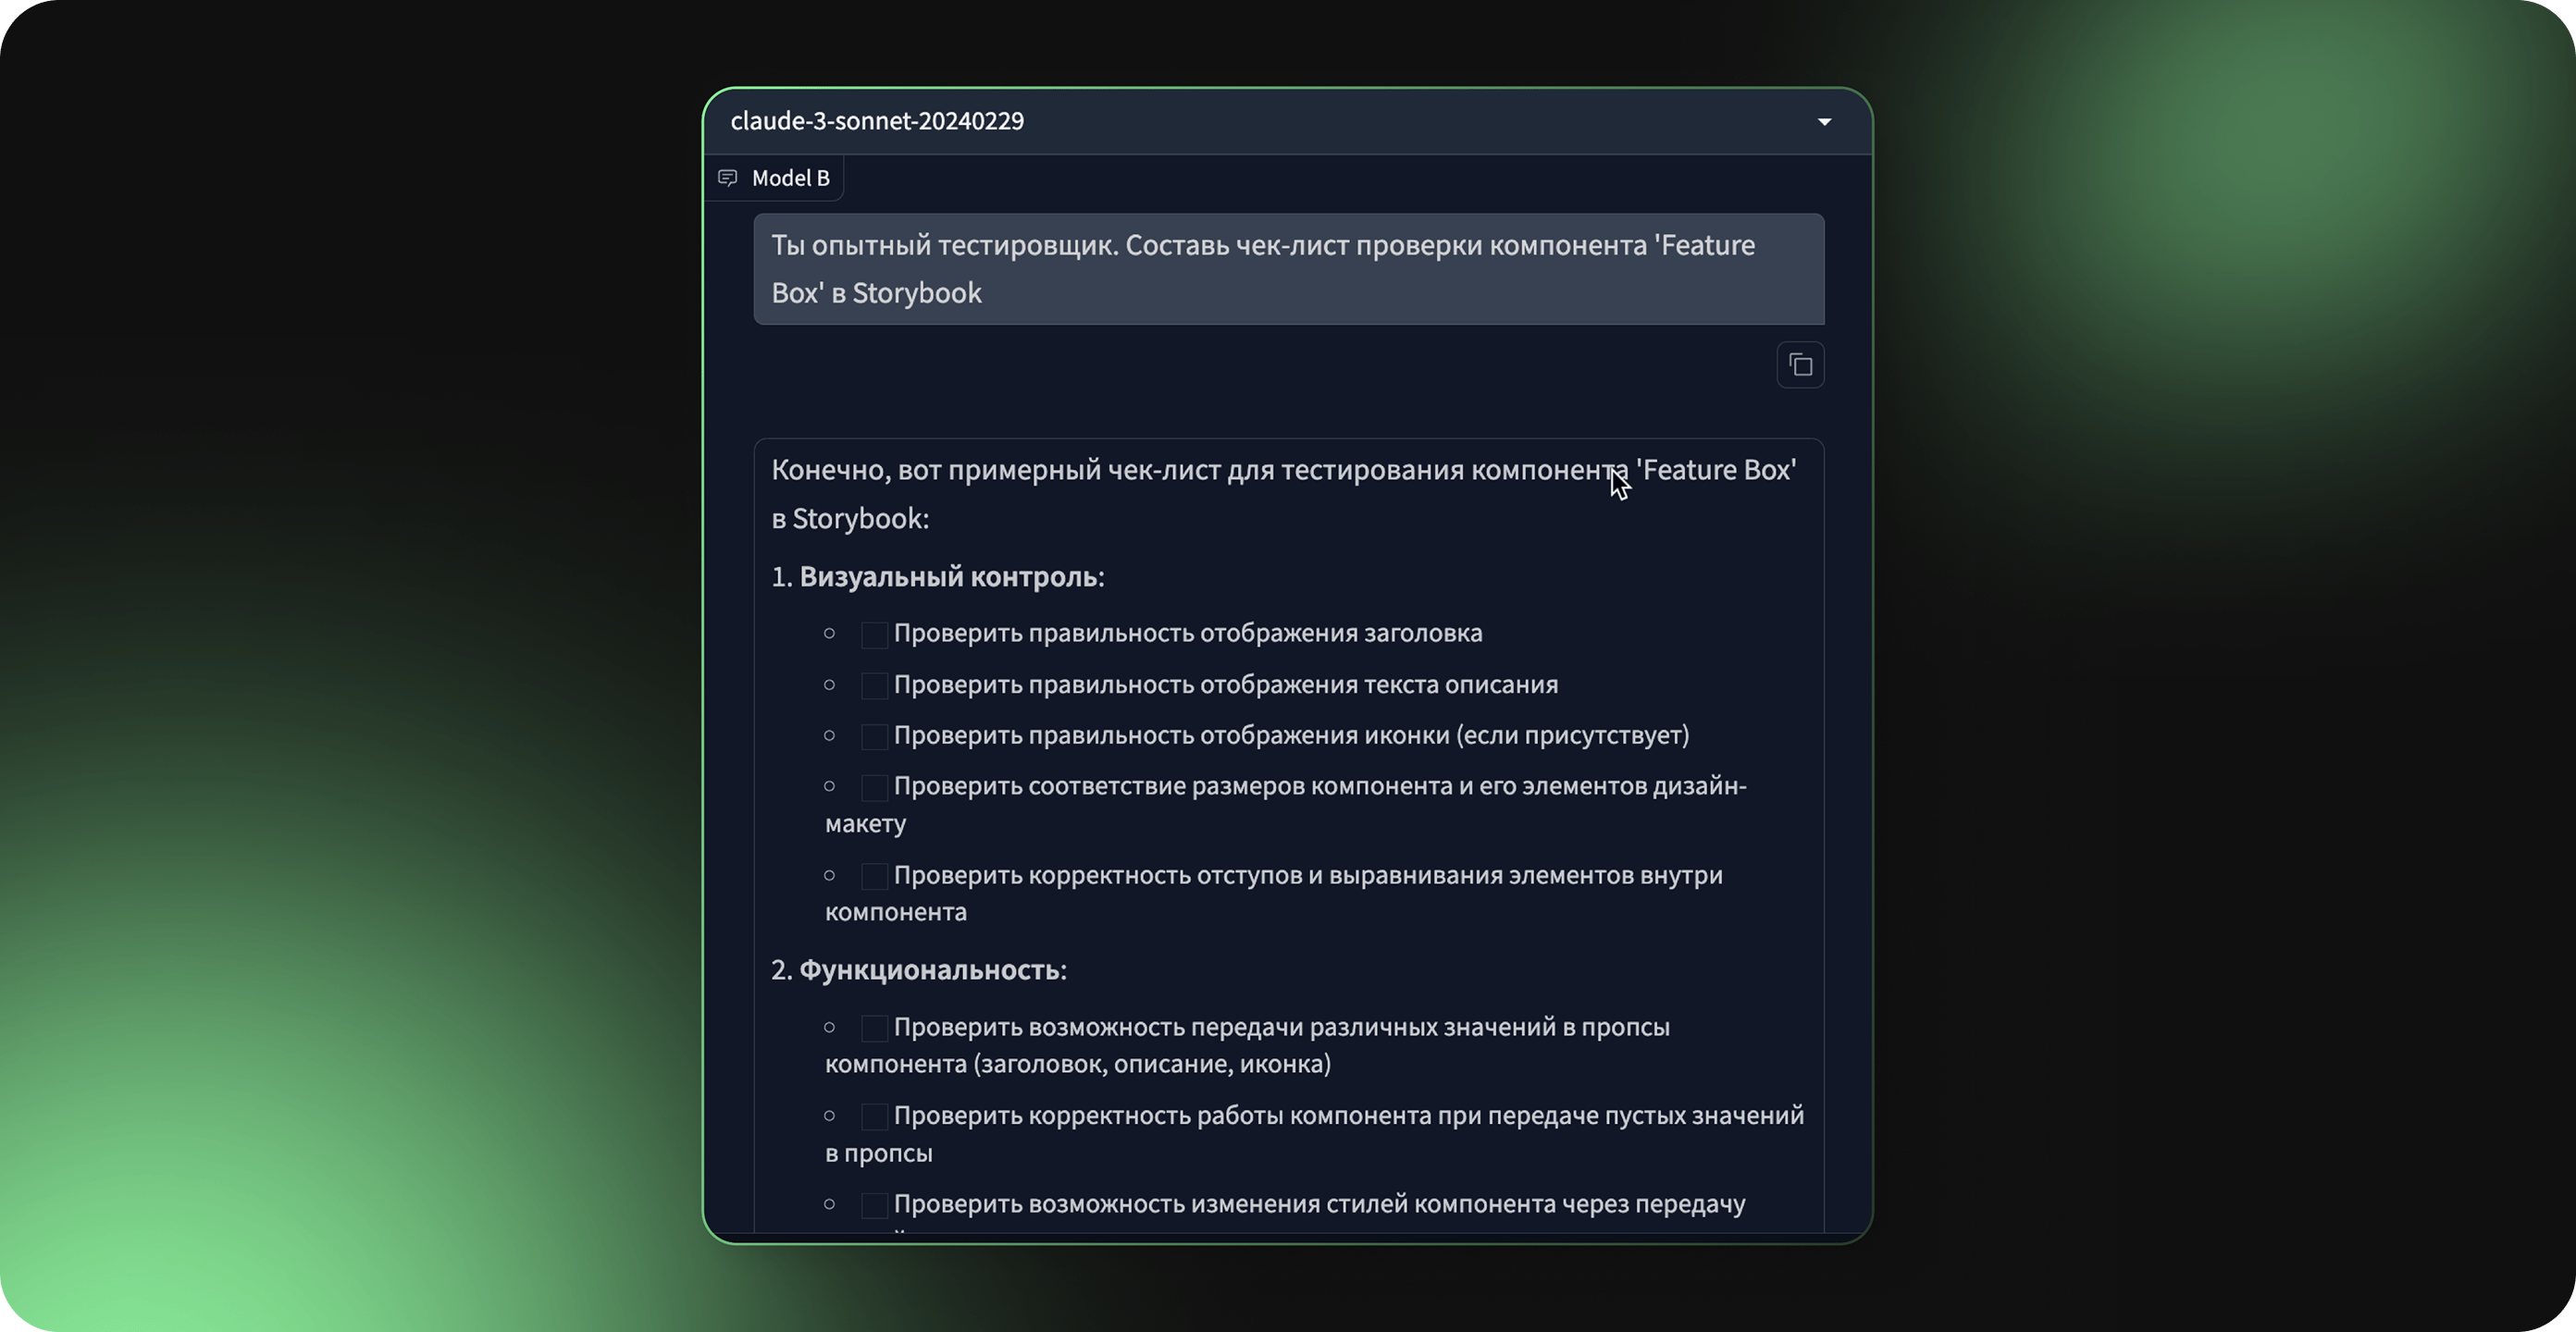
Task: Click heading 'Визуальный контроль'
Action: tap(948, 577)
